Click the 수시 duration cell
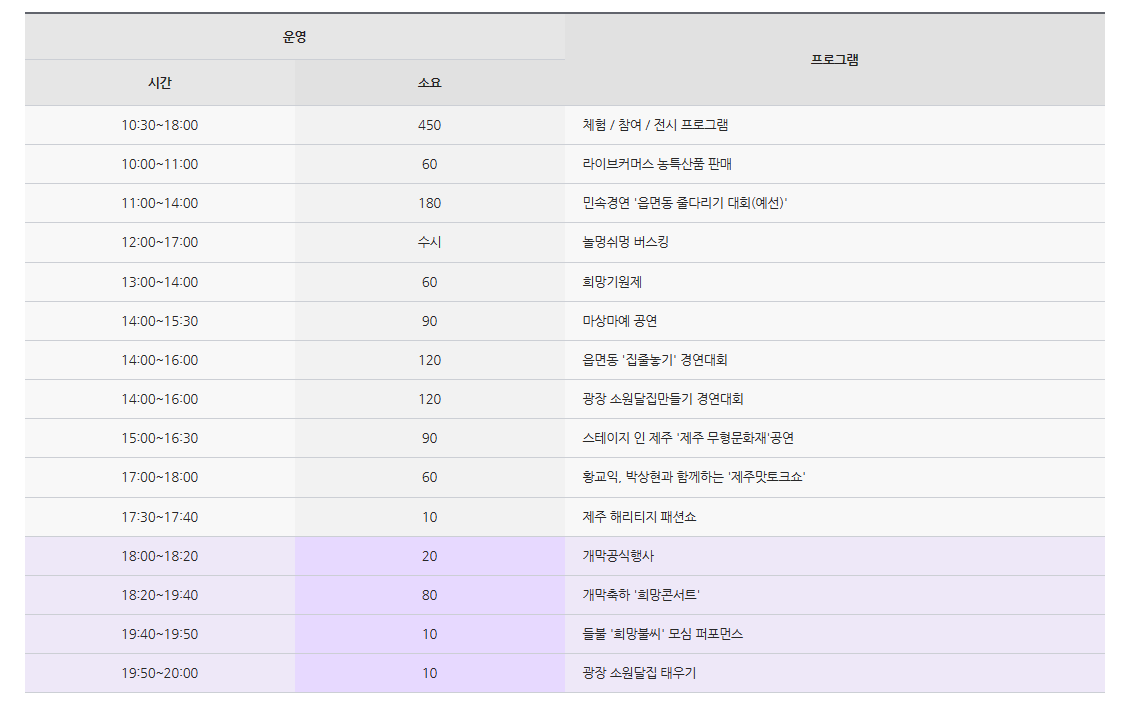Image resolution: width=1128 pixels, height=708 pixels. click(429, 242)
